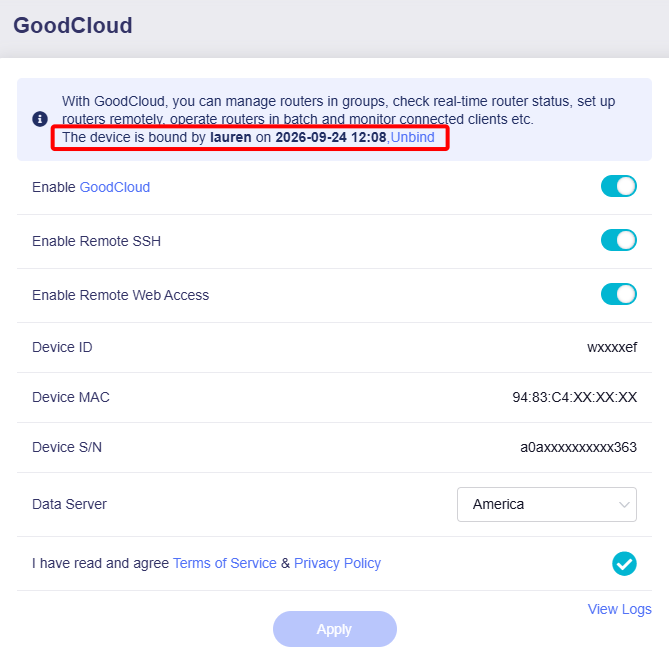
Task: Click the Apply button
Action: click(x=335, y=629)
